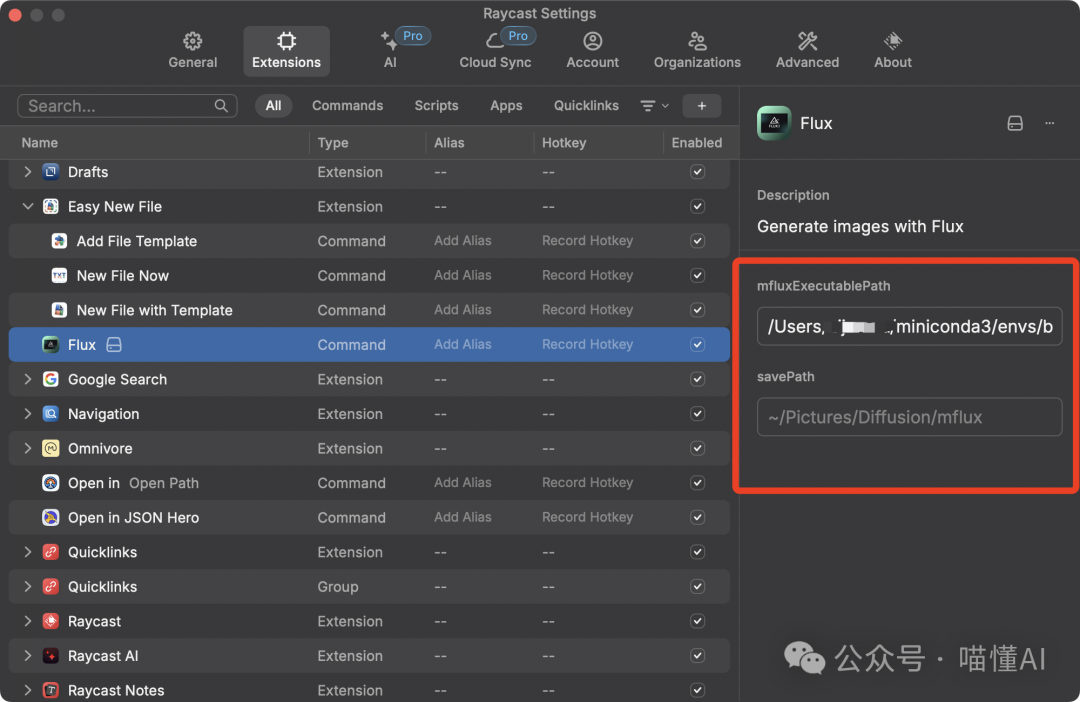Record Hotkey for the Flux command

point(588,344)
